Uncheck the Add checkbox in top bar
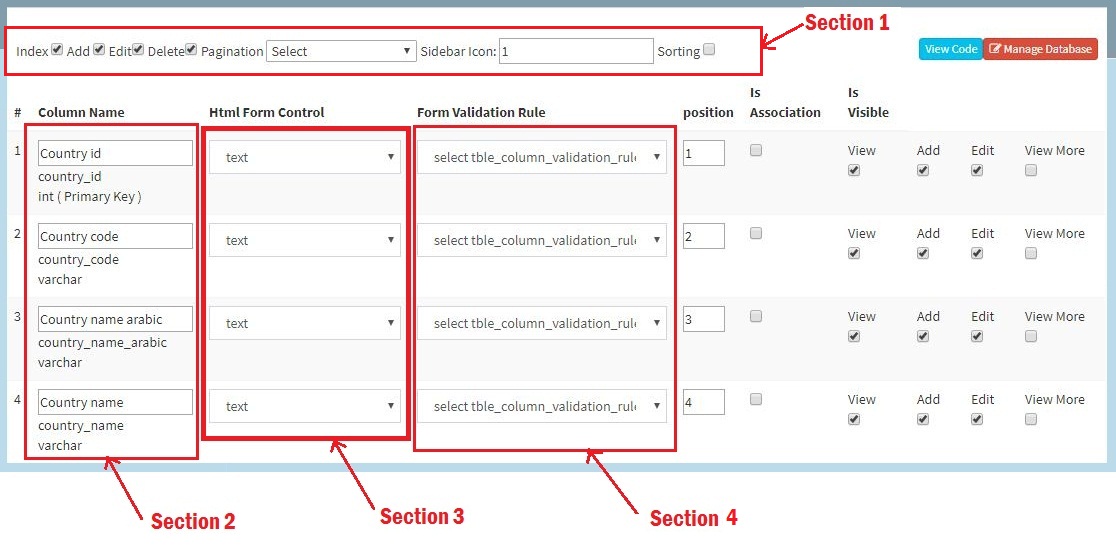Screen dimensions: 1116x553 click(99, 49)
